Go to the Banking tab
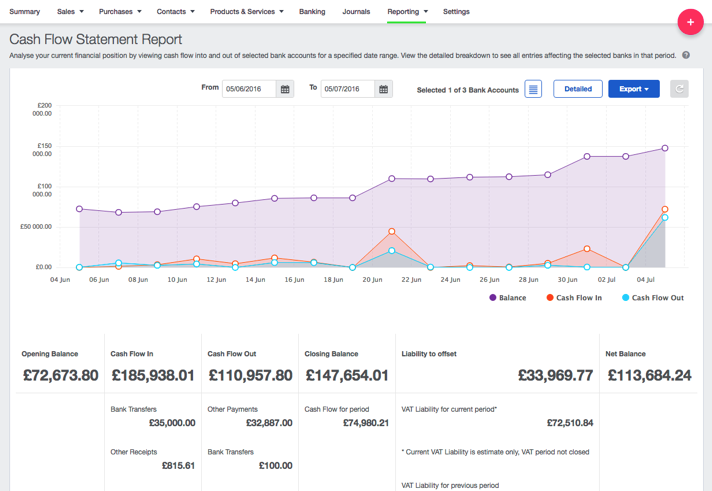Screen dimensions: 712x491 (312, 12)
